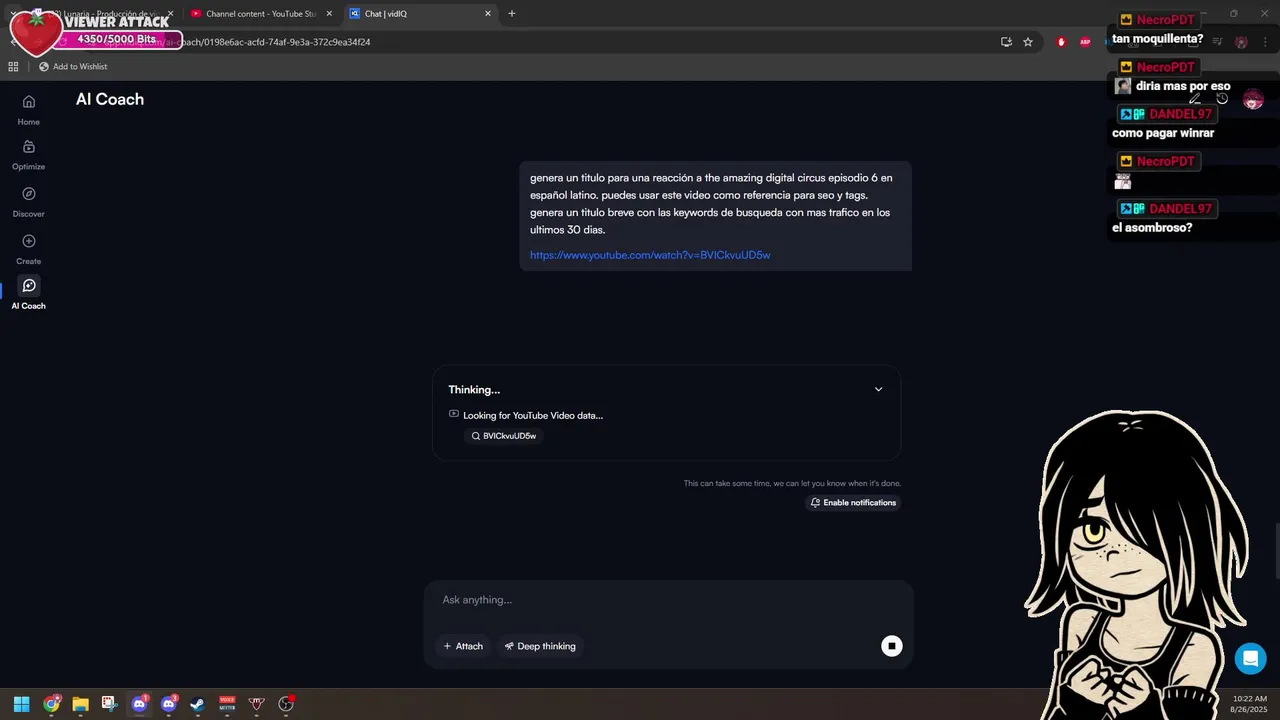The image size is (1280, 720).
Task: Enable notifications for the response
Action: point(853,503)
